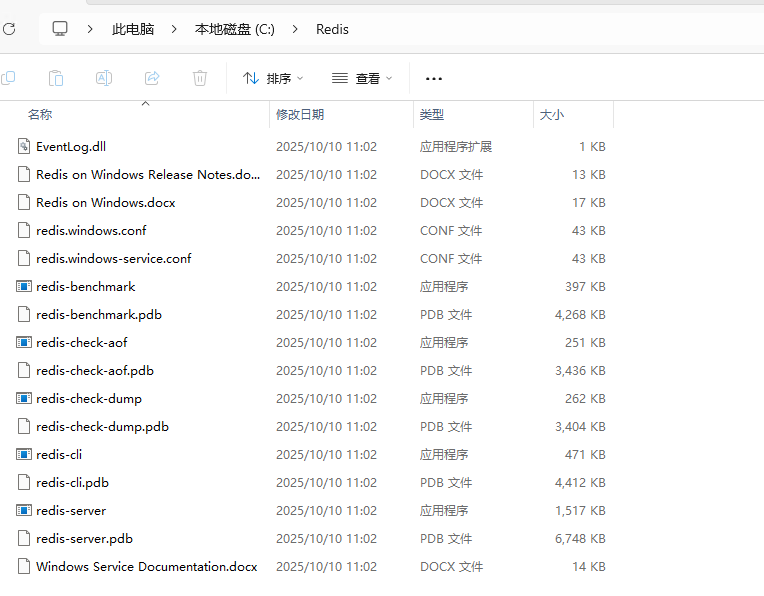Navigate to 本地磁盘 (C:) in breadcrumb
Viewport: 764px width, 596px height.
(234, 29)
